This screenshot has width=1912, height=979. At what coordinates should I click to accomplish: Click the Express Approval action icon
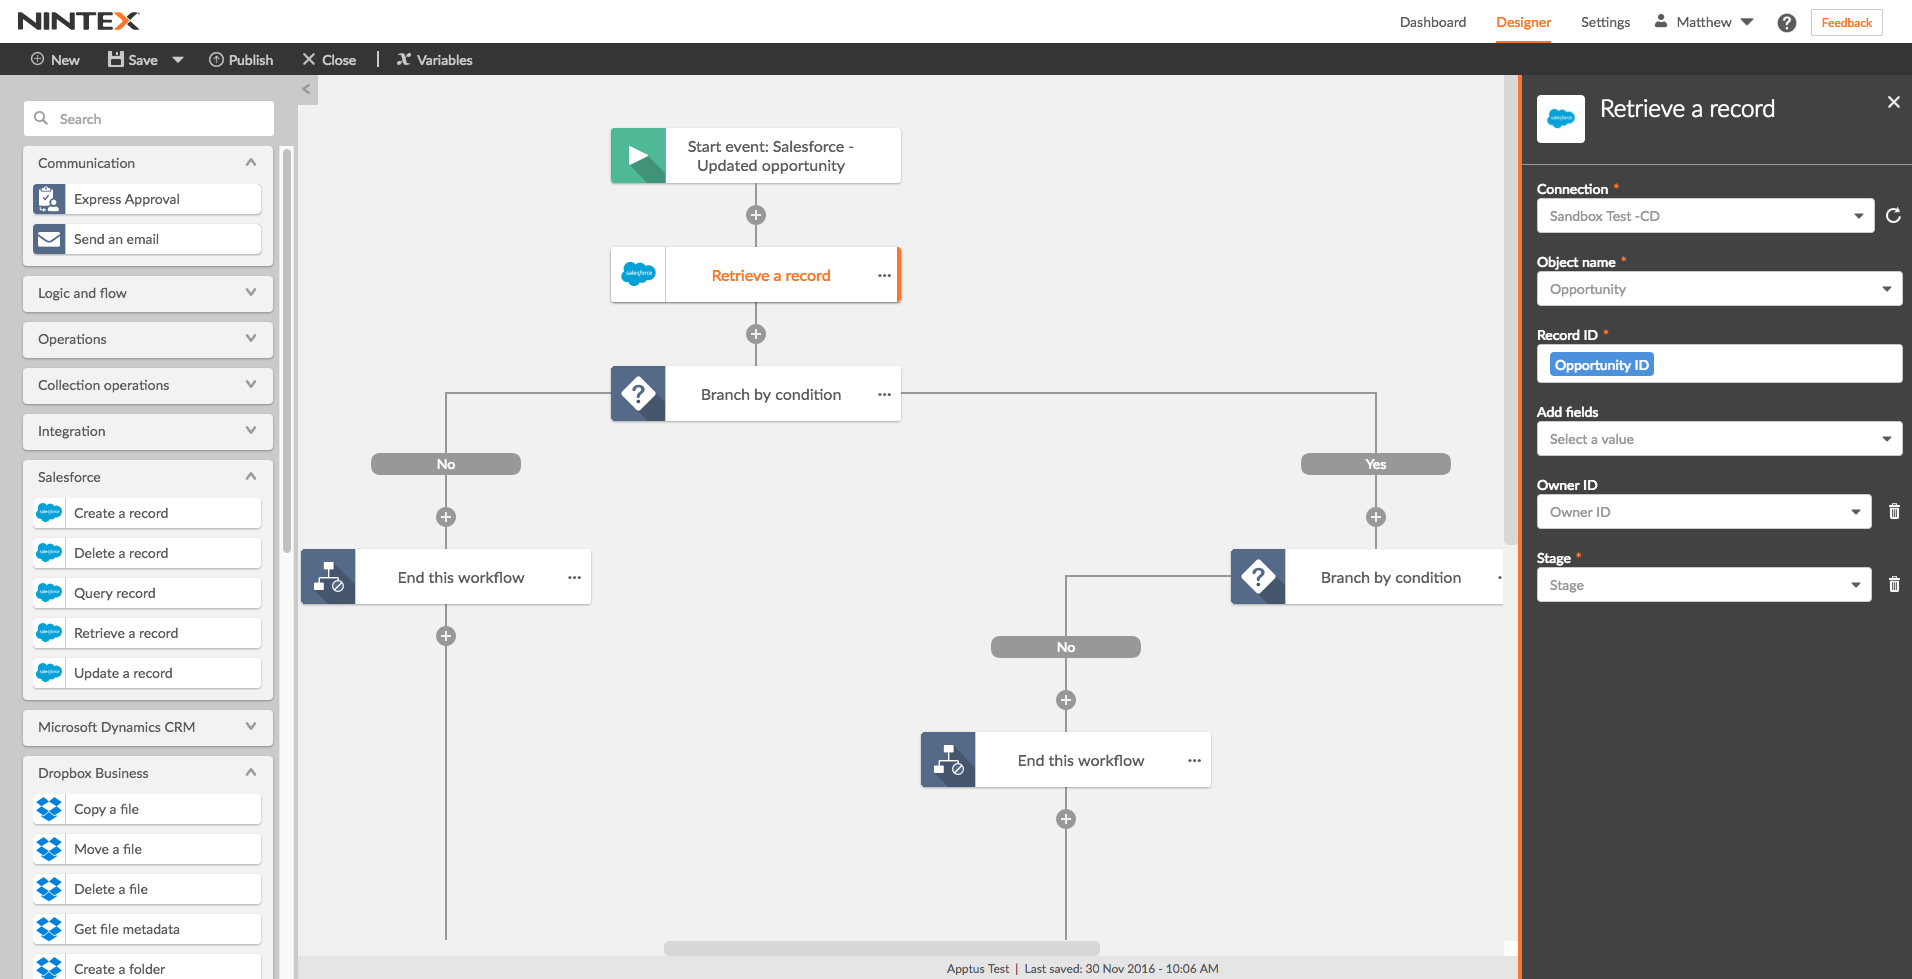coord(49,199)
